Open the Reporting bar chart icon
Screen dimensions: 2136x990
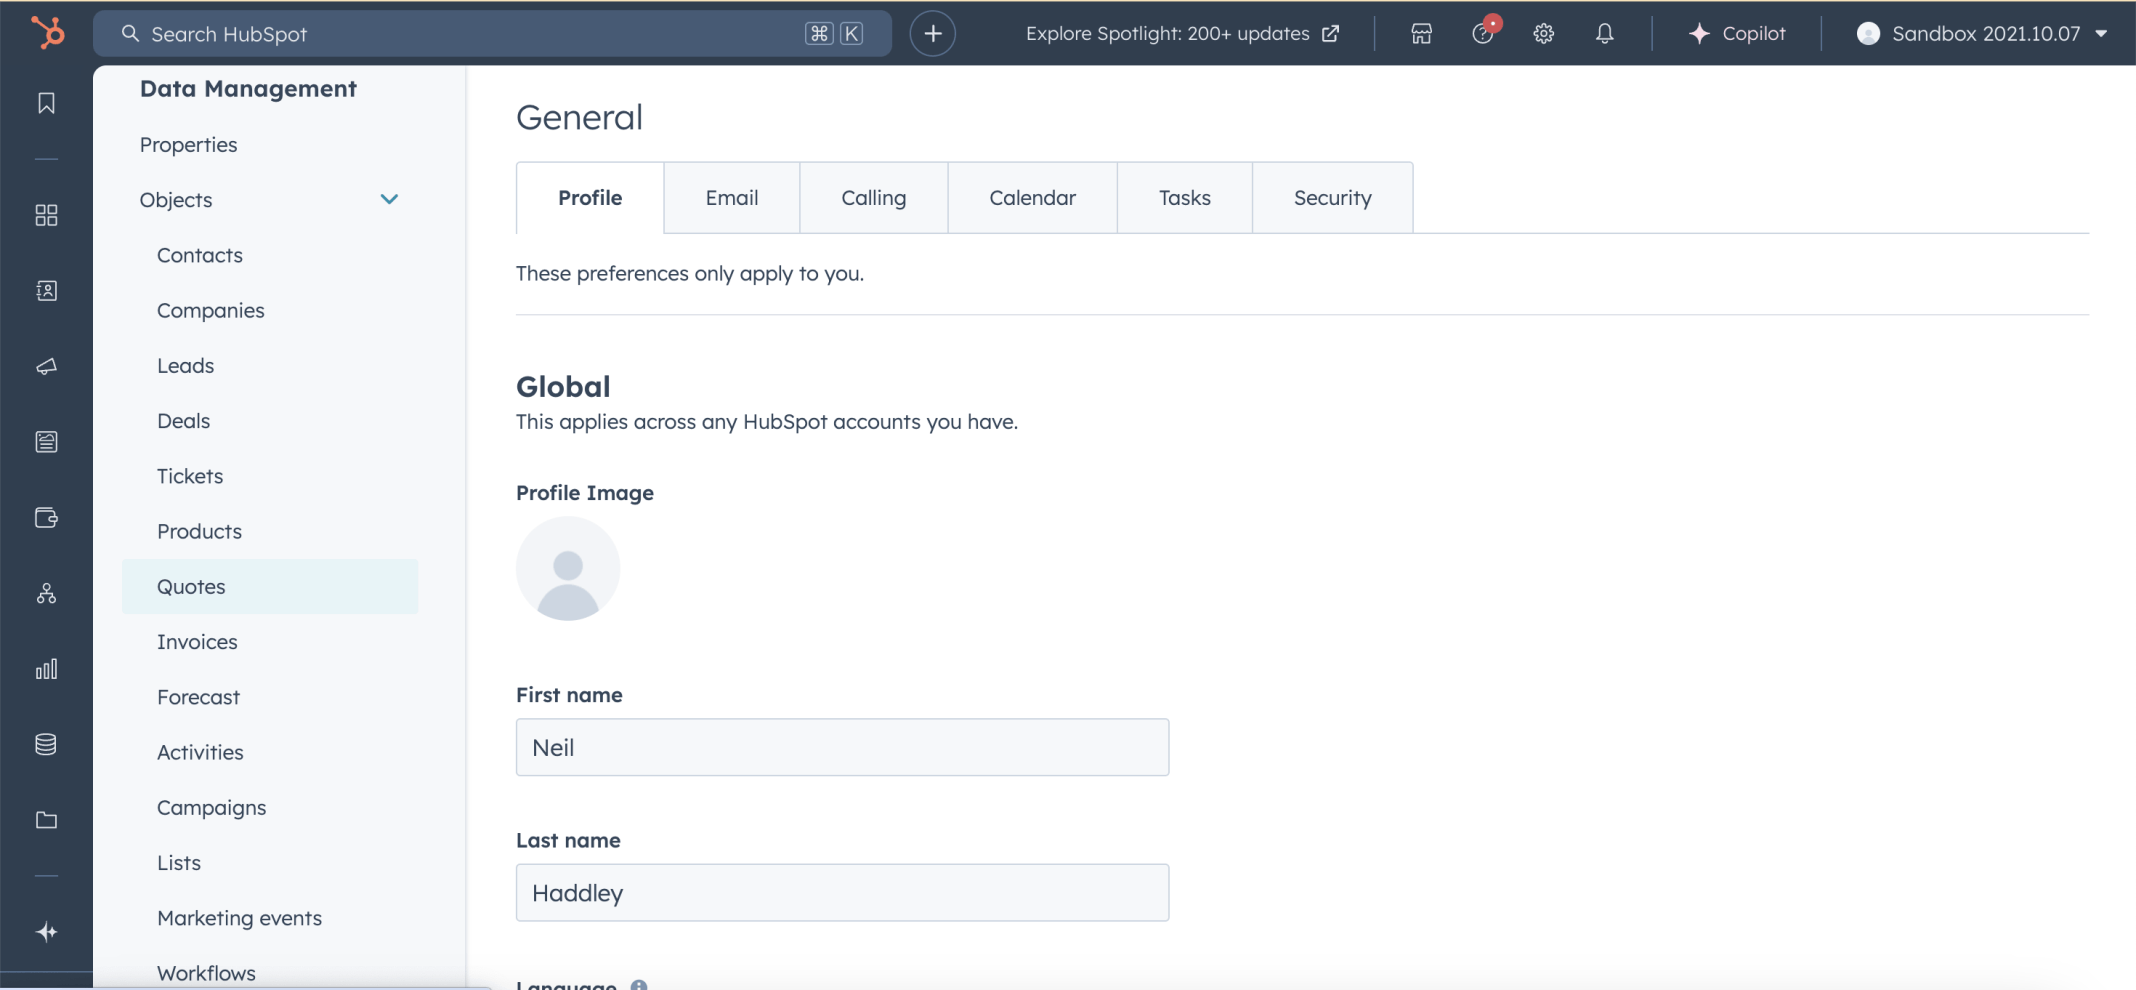tap(46, 669)
